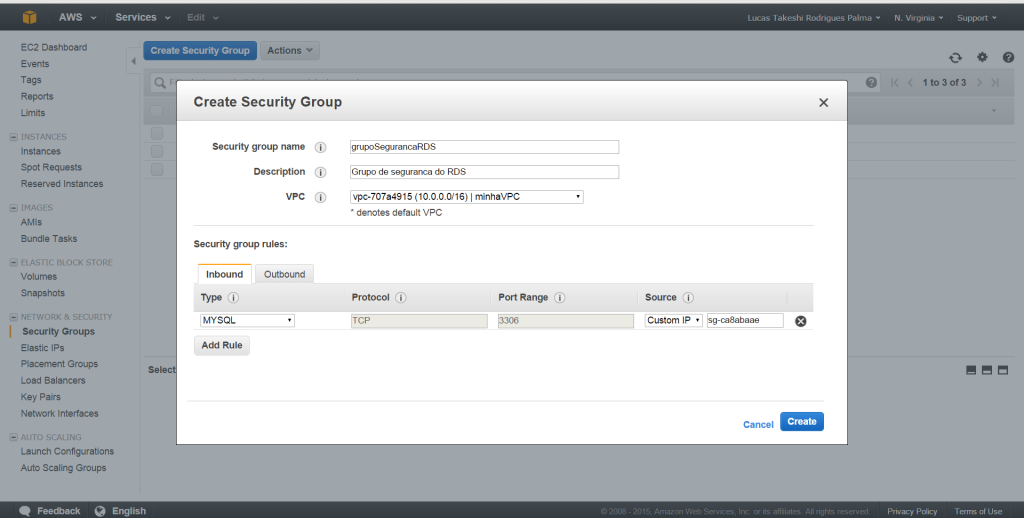Viewport: 1024px width, 518px height.
Task: Open the settings gear icon
Action: tap(982, 58)
